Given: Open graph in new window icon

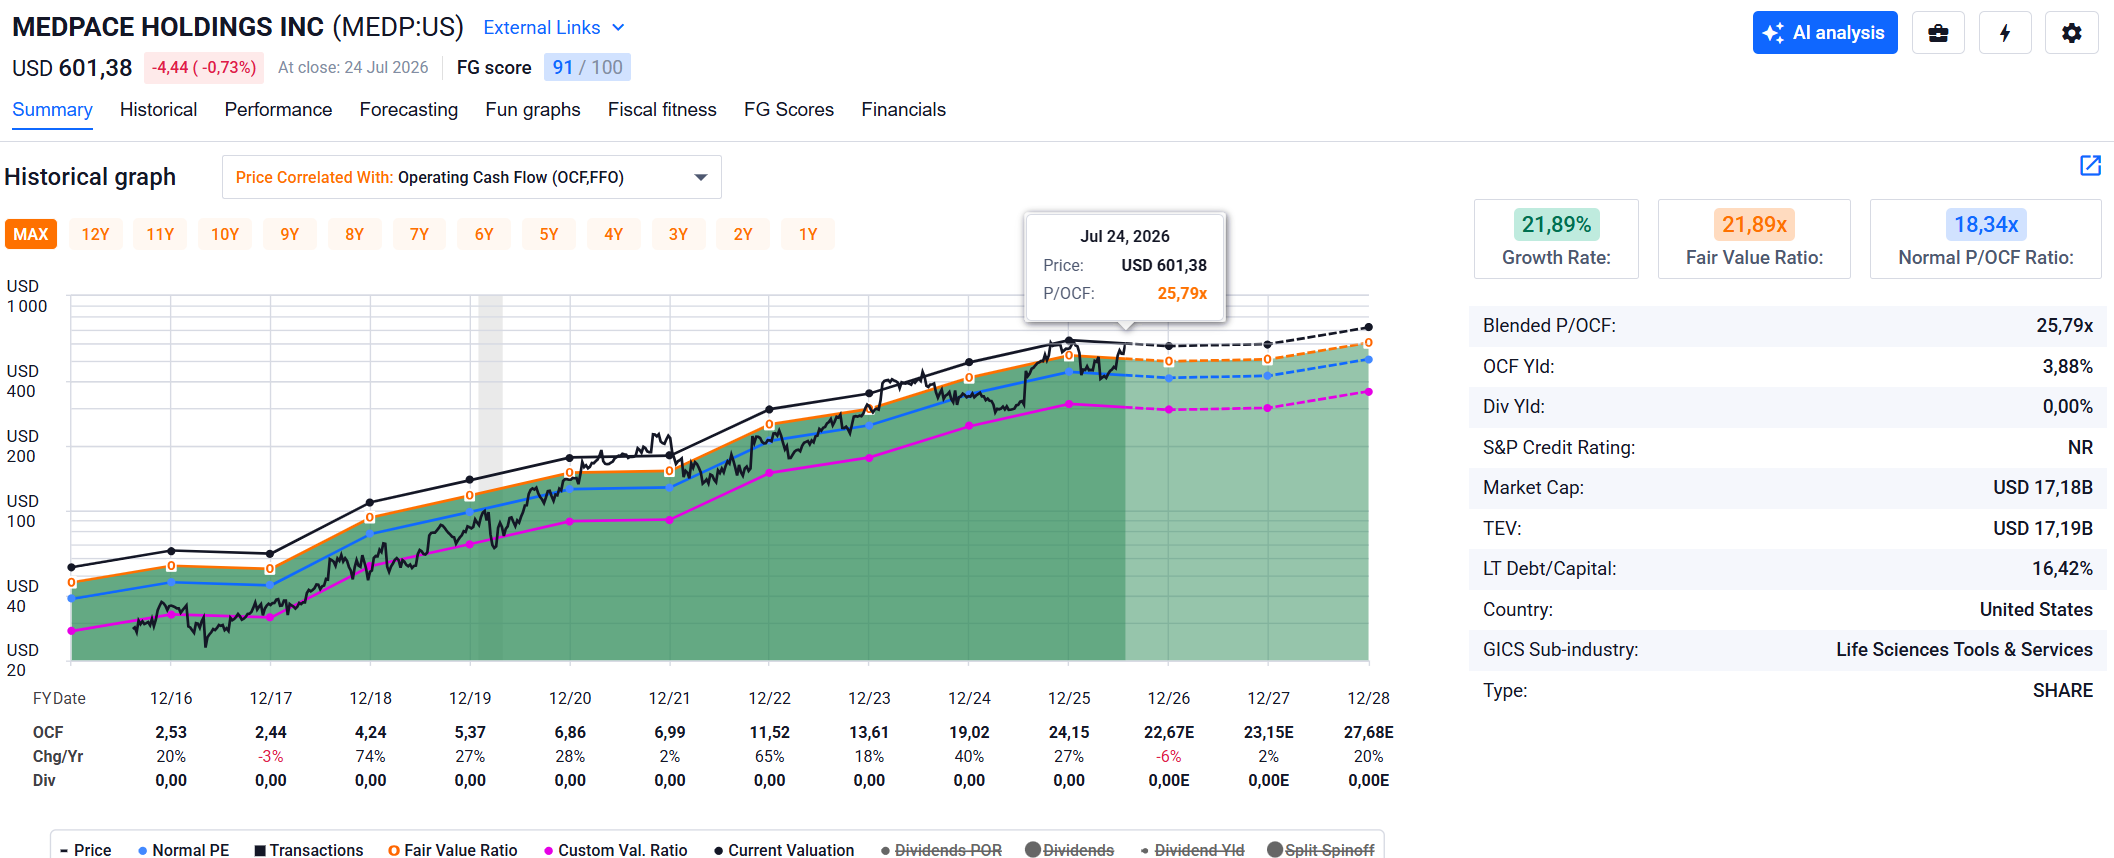Looking at the screenshot, I should click(x=2090, y=166).
